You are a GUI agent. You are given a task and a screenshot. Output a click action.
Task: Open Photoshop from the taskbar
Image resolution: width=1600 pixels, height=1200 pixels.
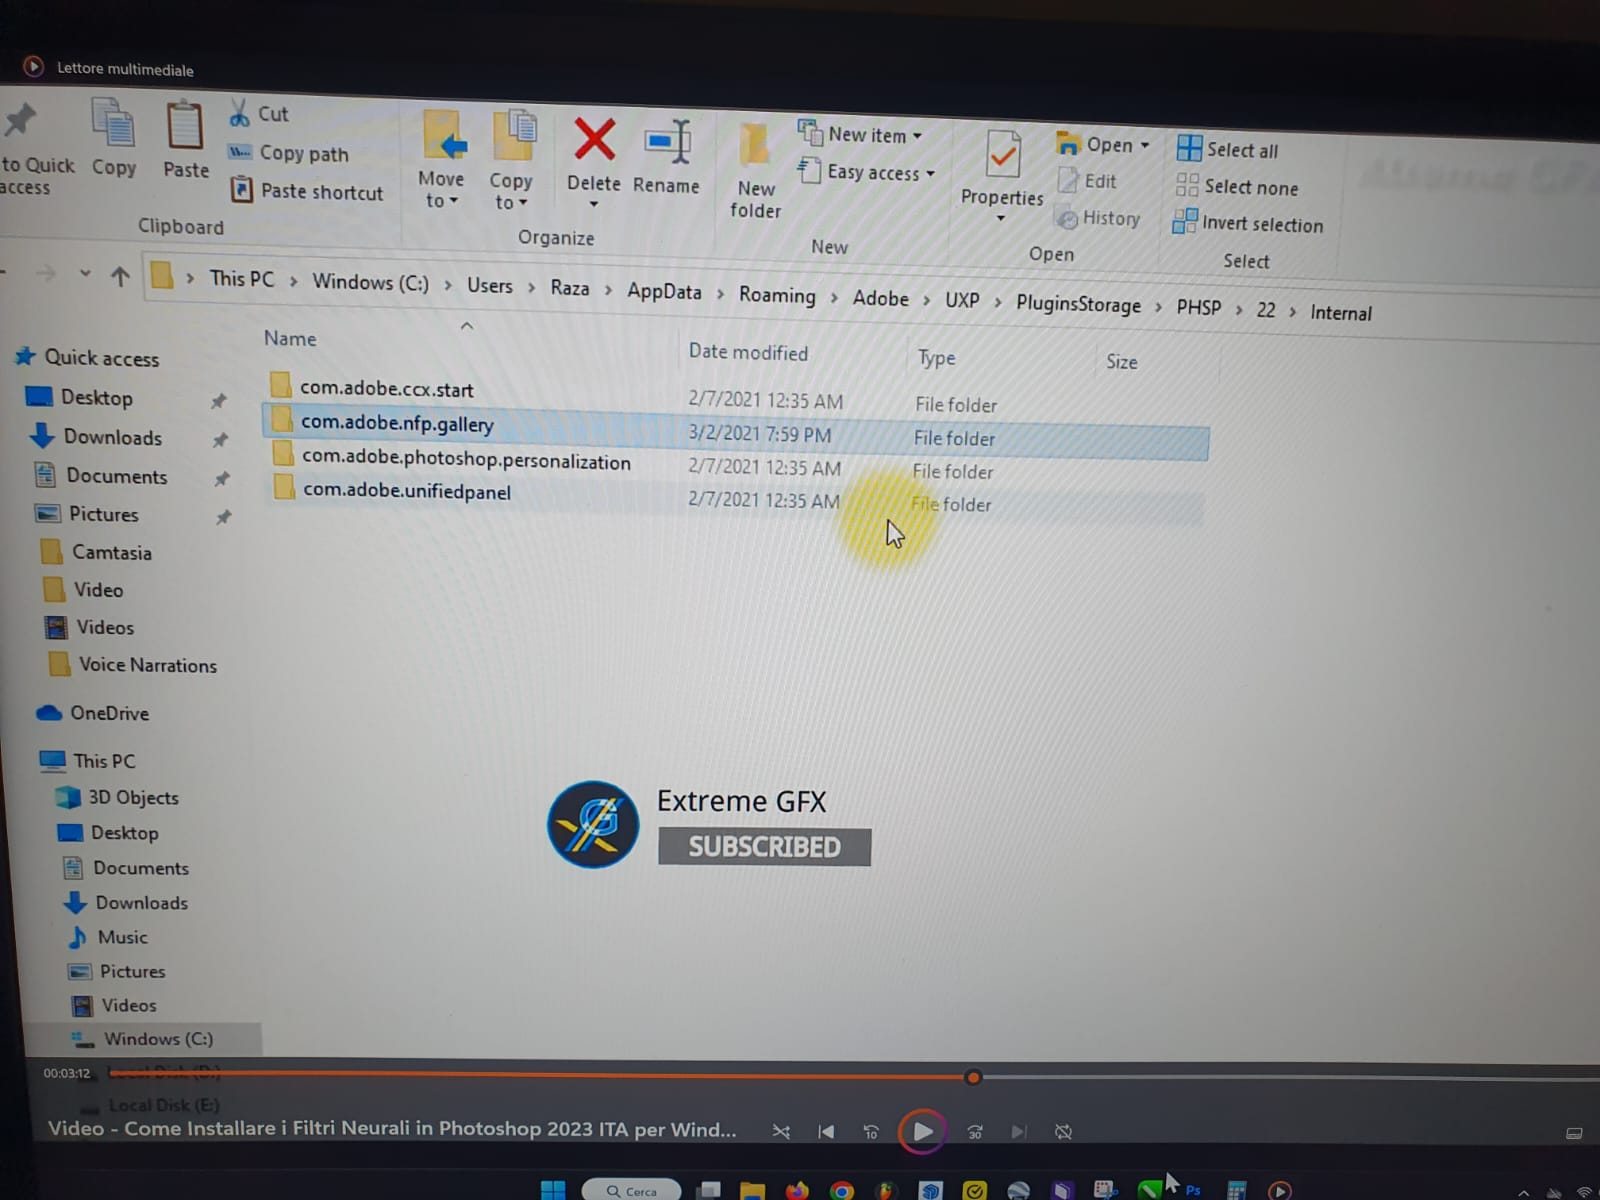pyautogui.click(x=1193, y=1190)
